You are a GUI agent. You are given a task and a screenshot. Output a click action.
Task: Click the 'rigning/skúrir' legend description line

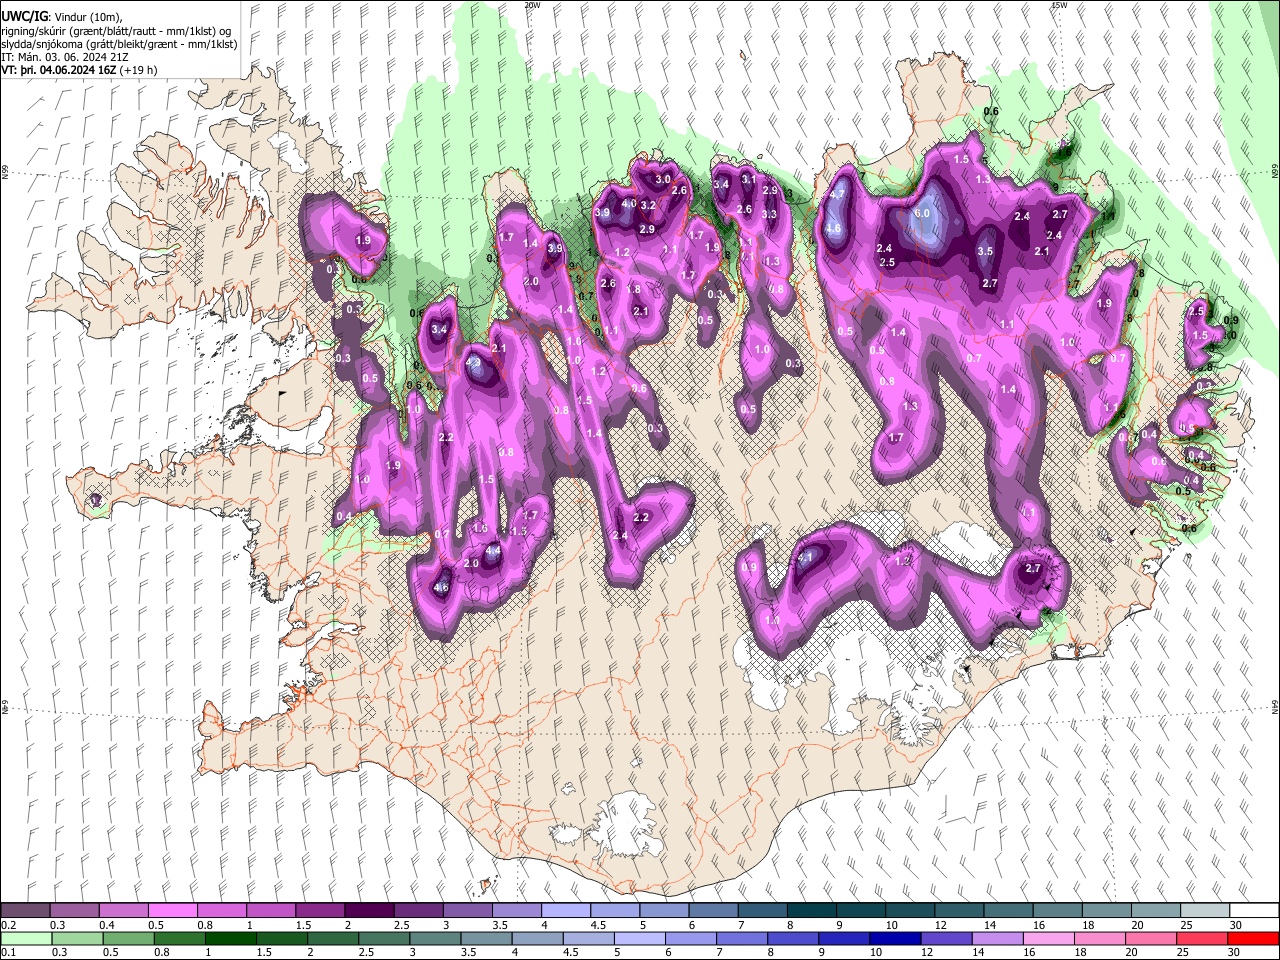tap(117, 31)
